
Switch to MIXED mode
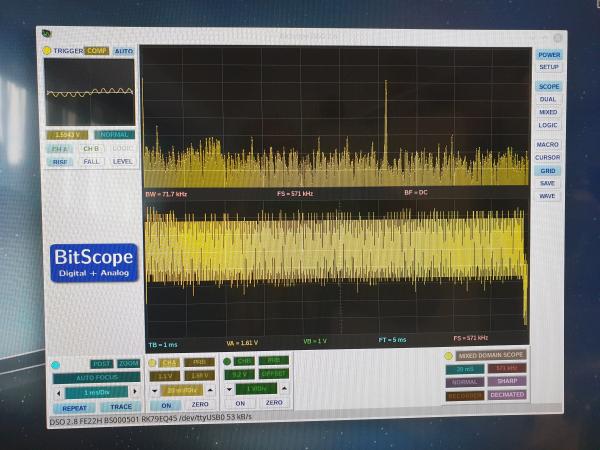point(548,112)
